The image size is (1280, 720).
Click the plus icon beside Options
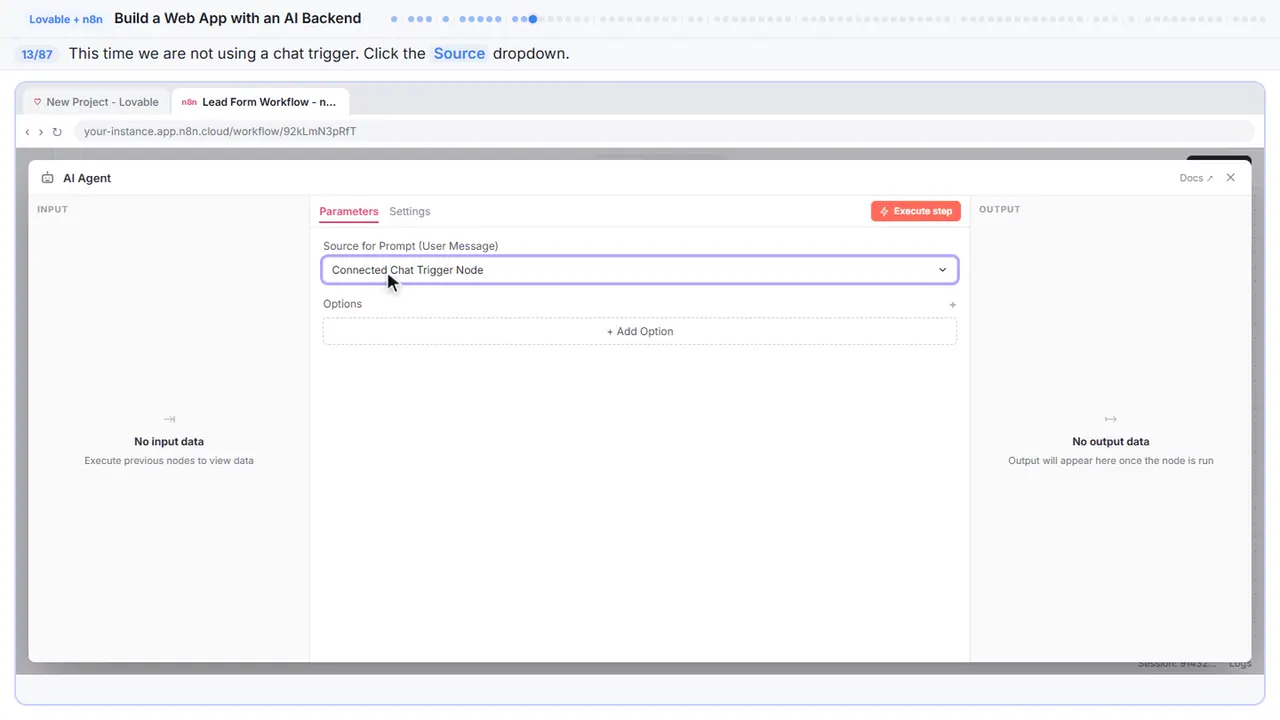(x=953, y=304)
